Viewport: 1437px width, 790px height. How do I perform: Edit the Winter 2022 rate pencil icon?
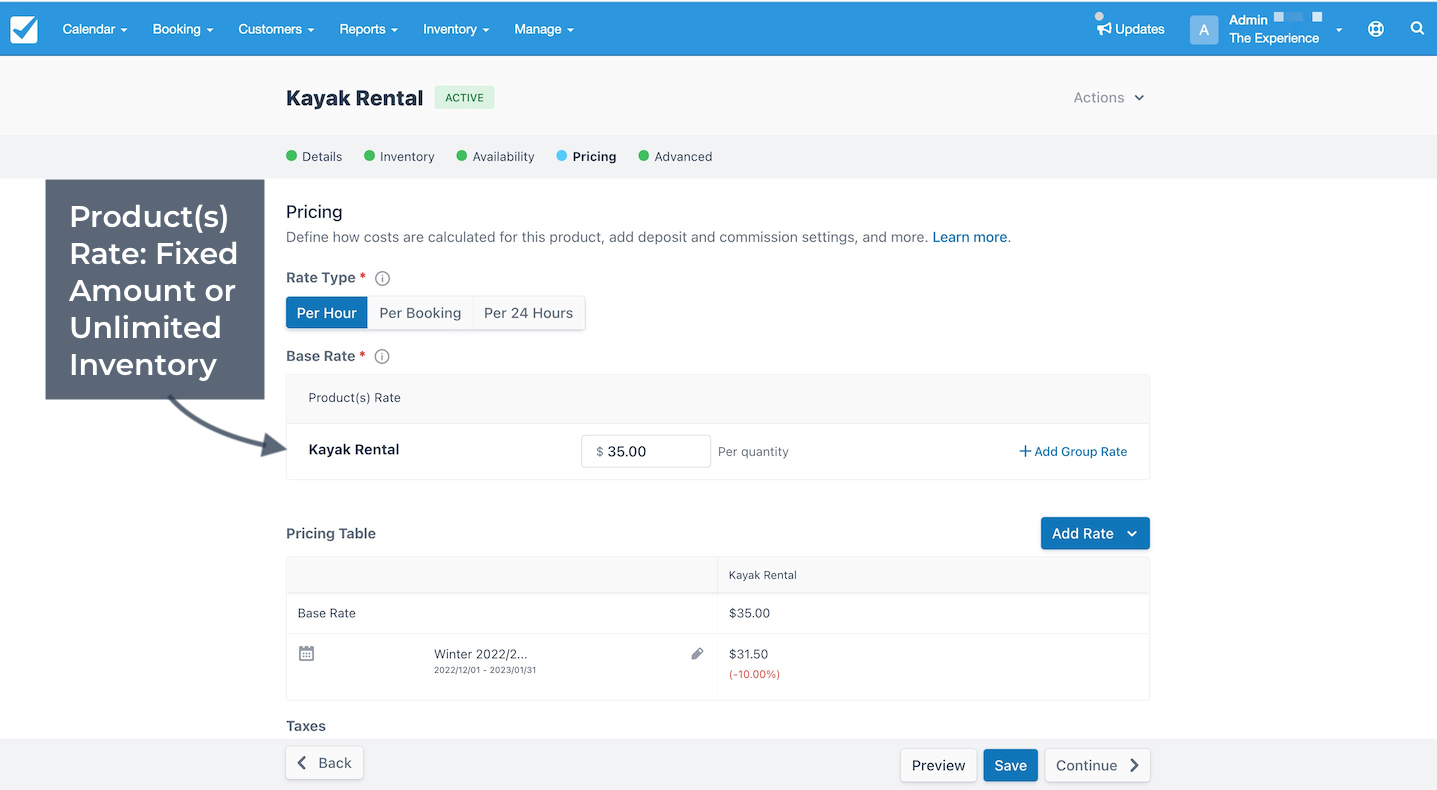[x=697, y=654]
